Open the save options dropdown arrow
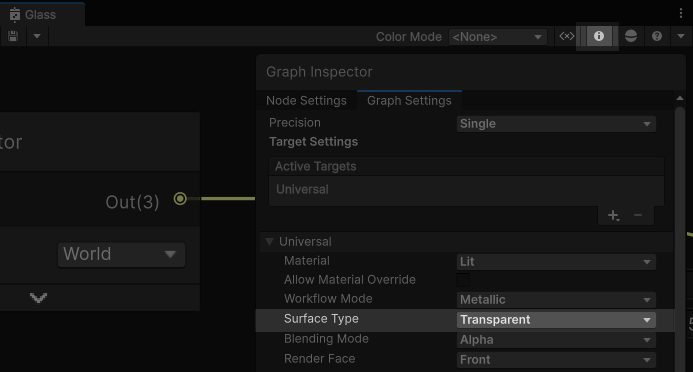The width and height of the screenshot is (693, 372). 37,36
